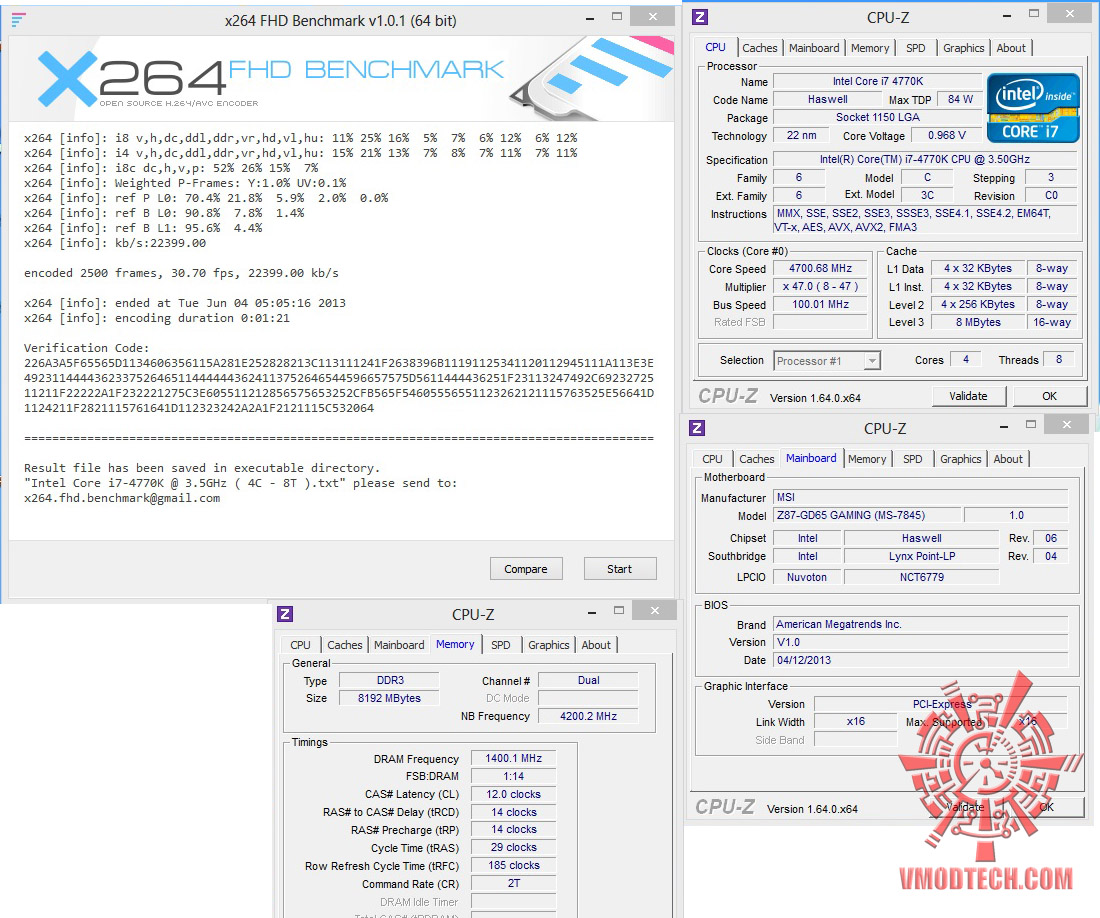Image resolution: width=1100 pixels, height=918 pixels.
Task: Open SPD tab in the Memory CPU-Z window
Action: coord(501,644)
